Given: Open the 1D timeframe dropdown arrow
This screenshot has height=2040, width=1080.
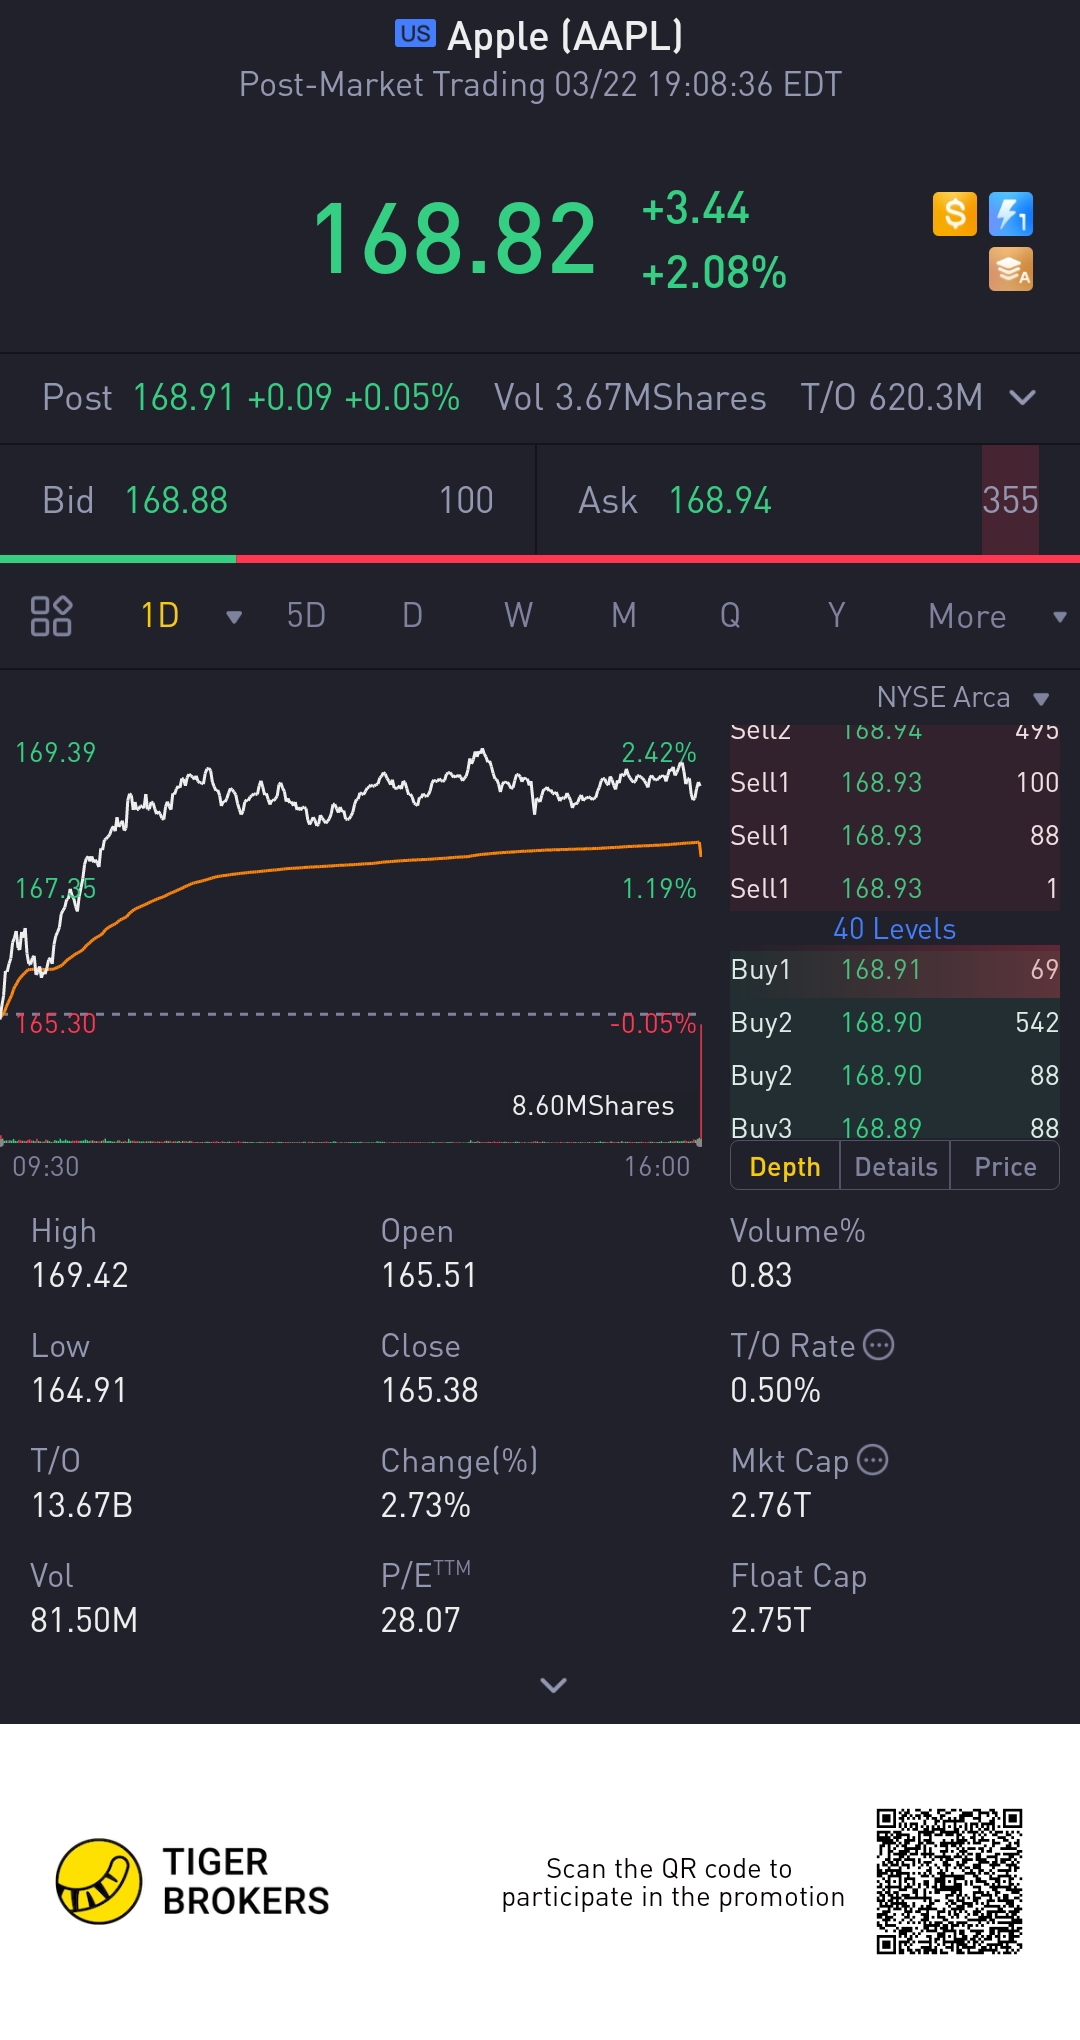Looking at the screenshot, I should pyautogui.click(x=234, y=617).
